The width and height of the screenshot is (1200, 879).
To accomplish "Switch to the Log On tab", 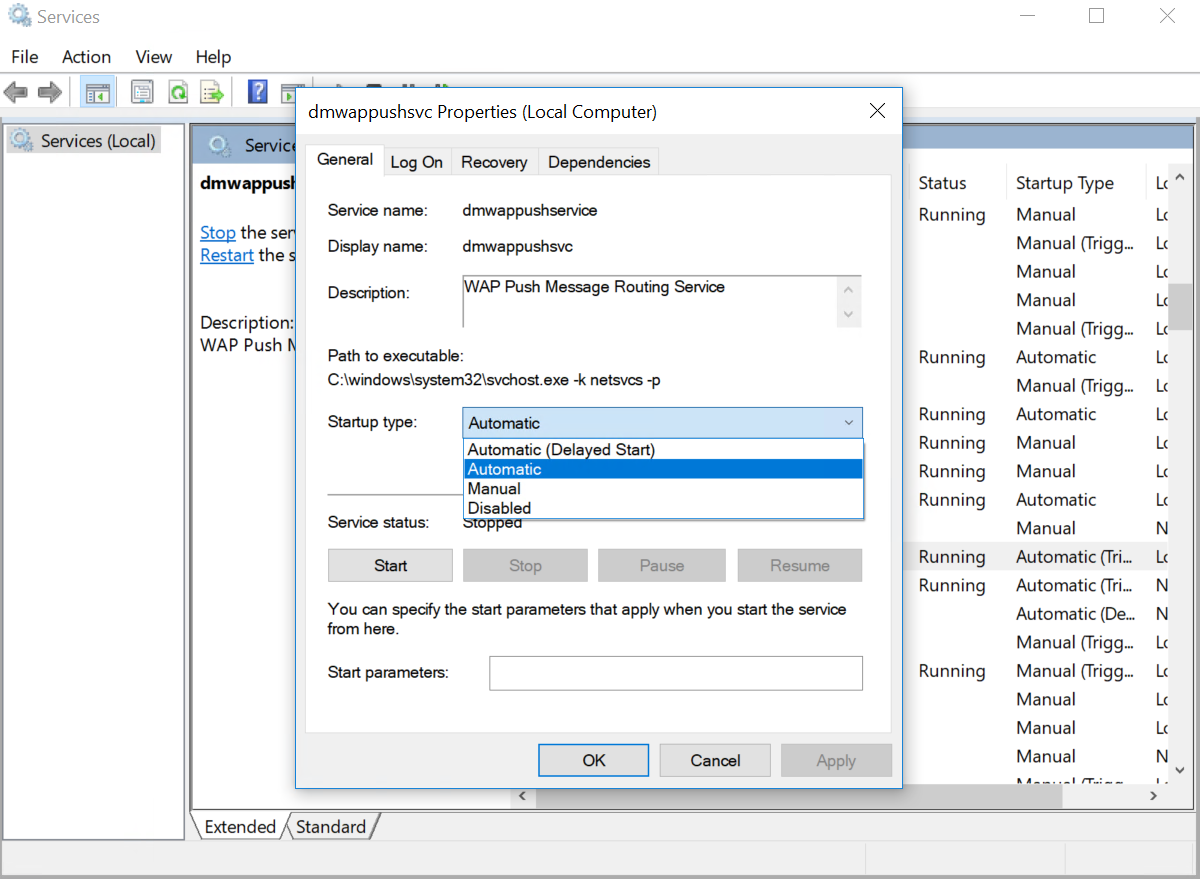I will [x=416, y=162].
